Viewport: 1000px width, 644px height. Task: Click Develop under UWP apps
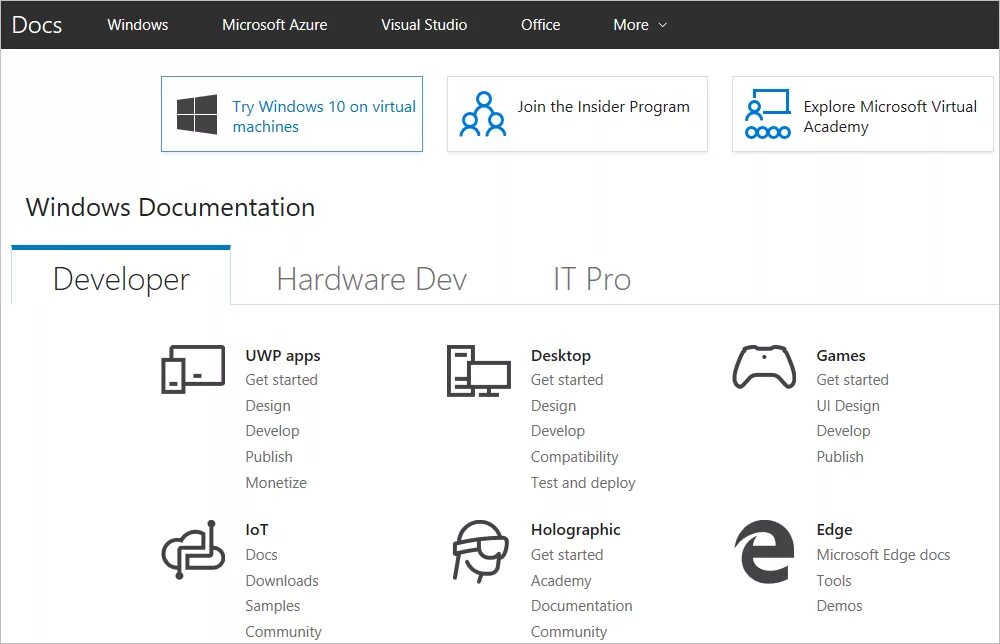(x=272, y=431)
